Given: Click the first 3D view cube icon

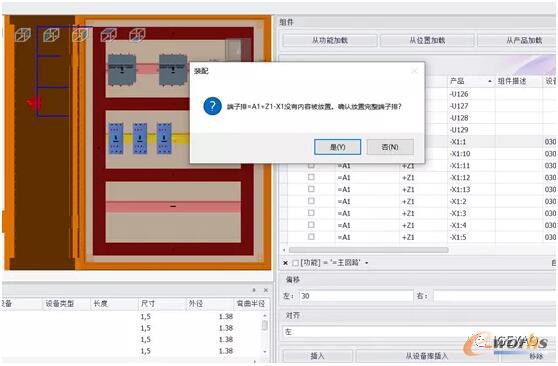Looking at the screenshot, I should [23, 35].
